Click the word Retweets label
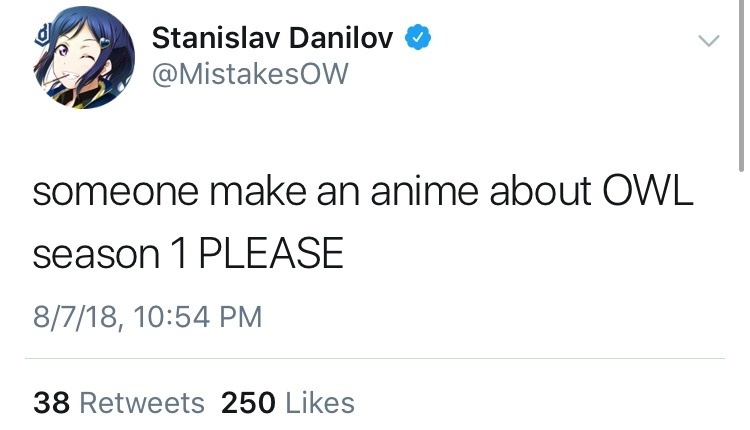 (141, 402)
